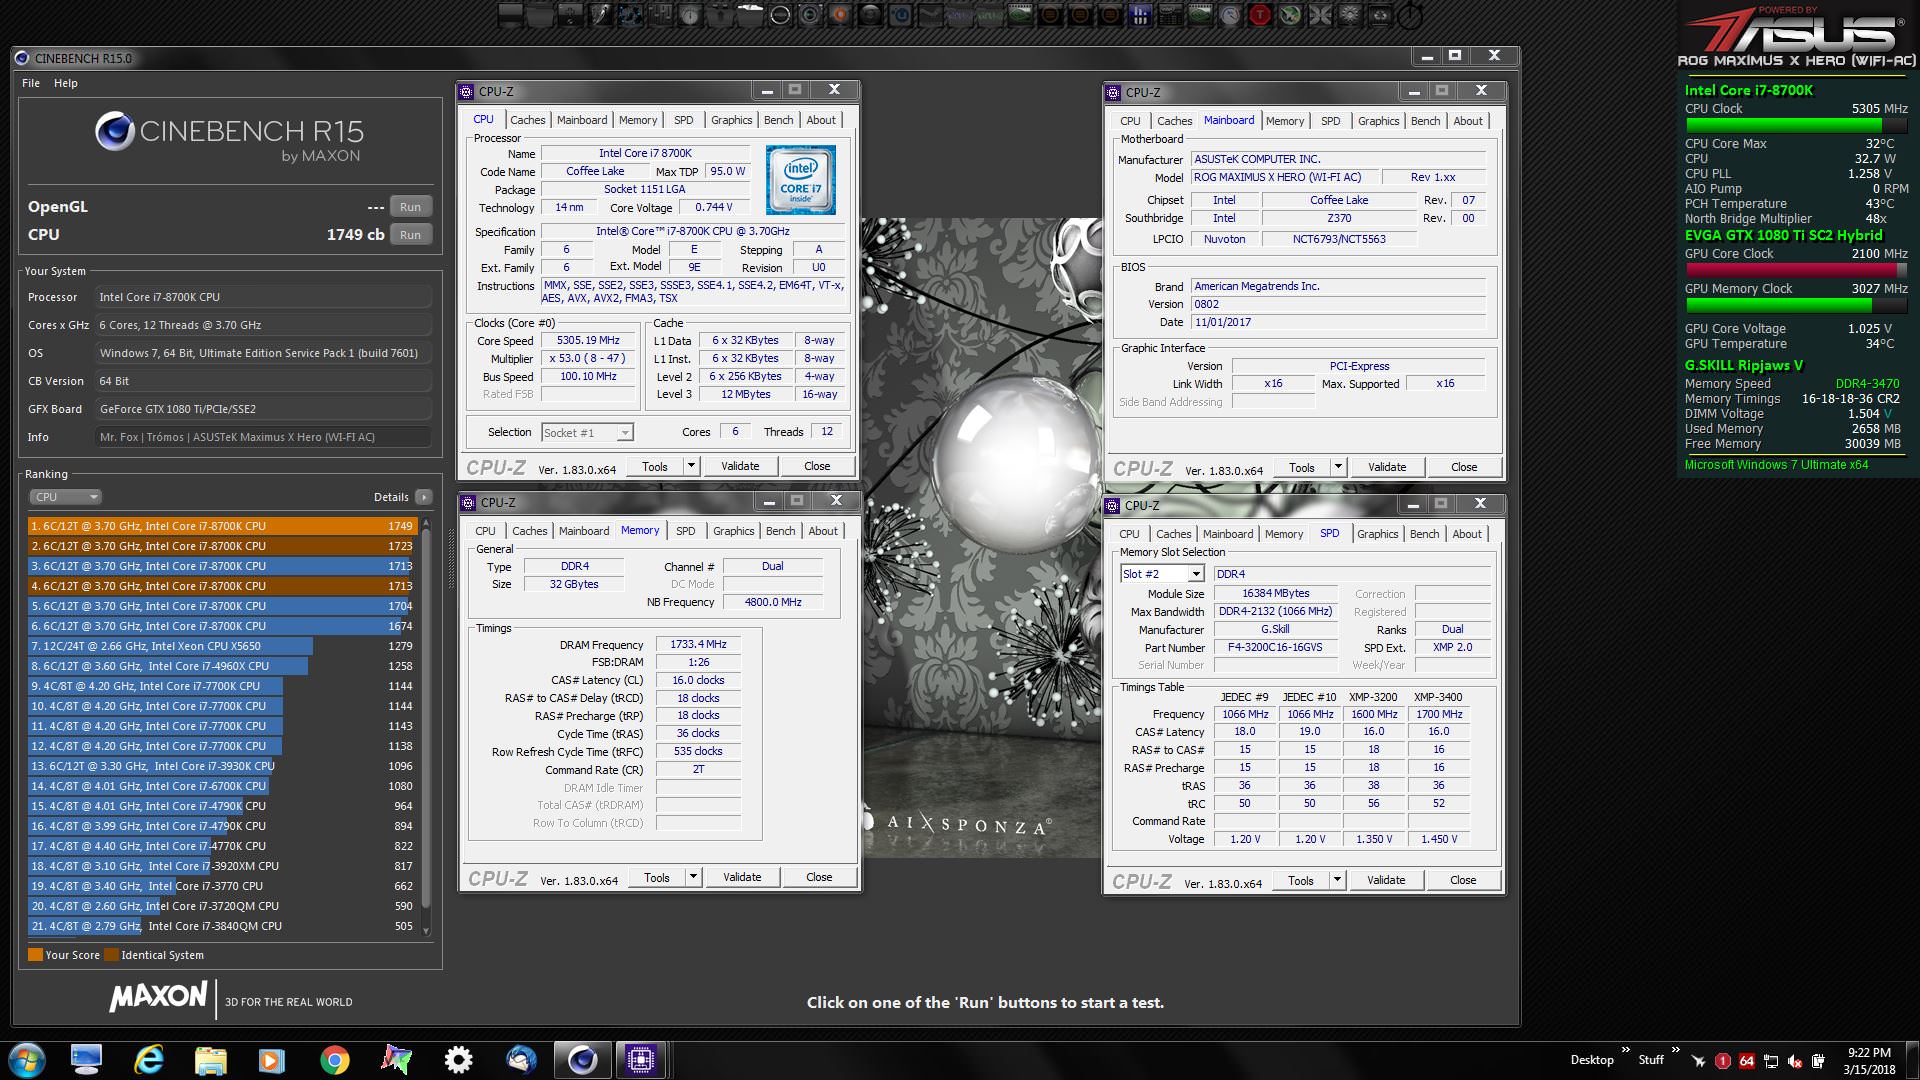Expand Tools dropdown arrow in CPU-Z SPD window
Viewport: 1920px width, 1080px height.
(1337, 880)
